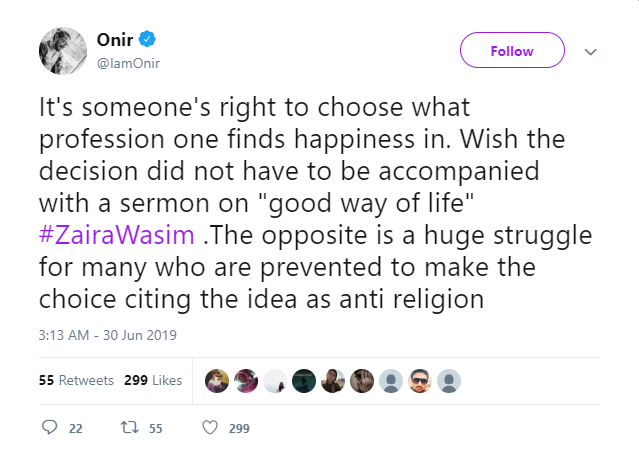Open the @IamOnir handle link

click(x=126, y=64)
